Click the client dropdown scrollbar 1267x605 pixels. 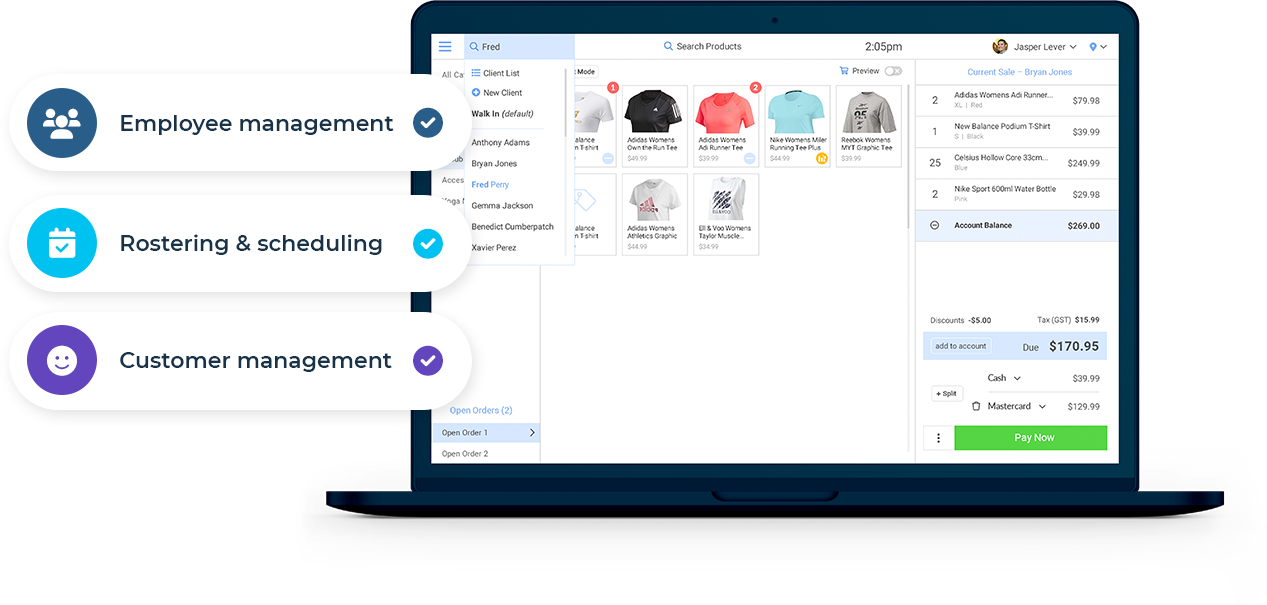[x=566, y=102]
